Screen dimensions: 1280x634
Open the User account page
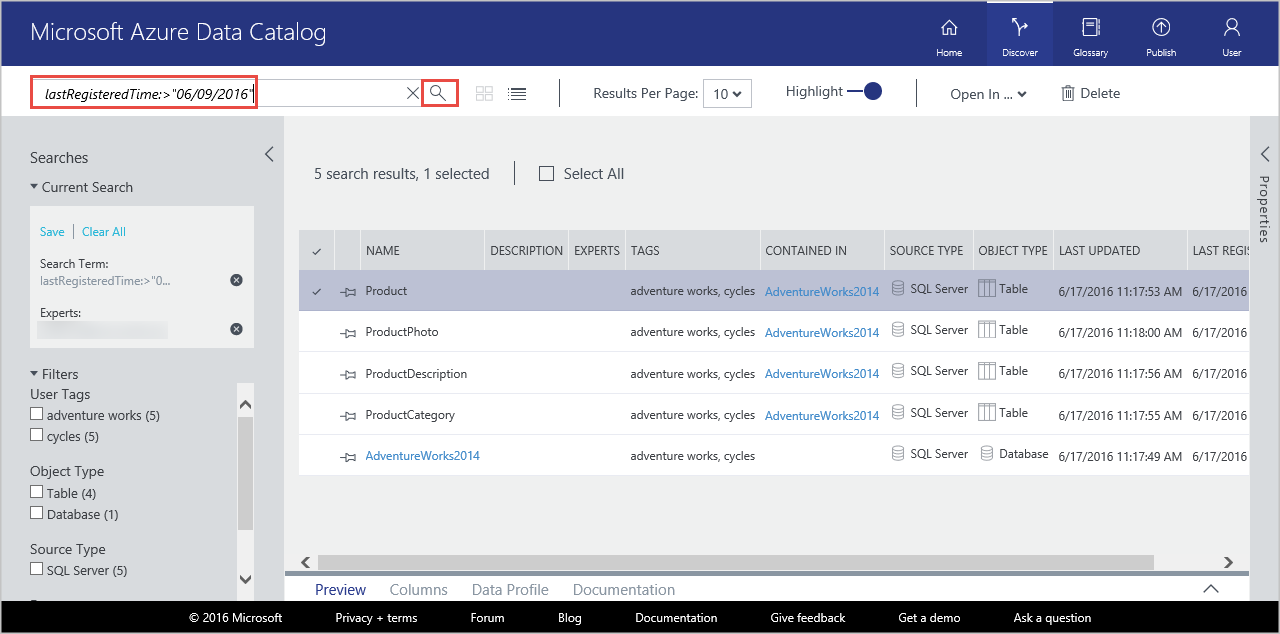(1231, 33)
